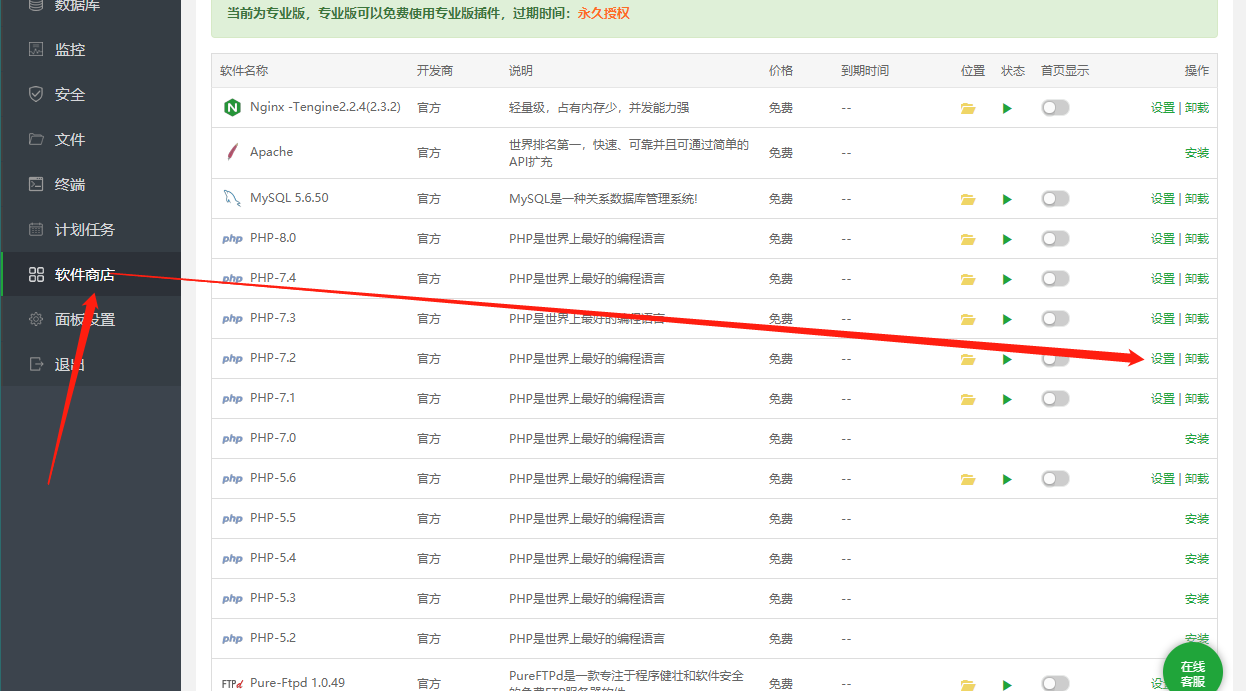1246x691 pixels.
Task: Click 卸载 link for PHP-8.0
Action: click(x=1197, y=239)
